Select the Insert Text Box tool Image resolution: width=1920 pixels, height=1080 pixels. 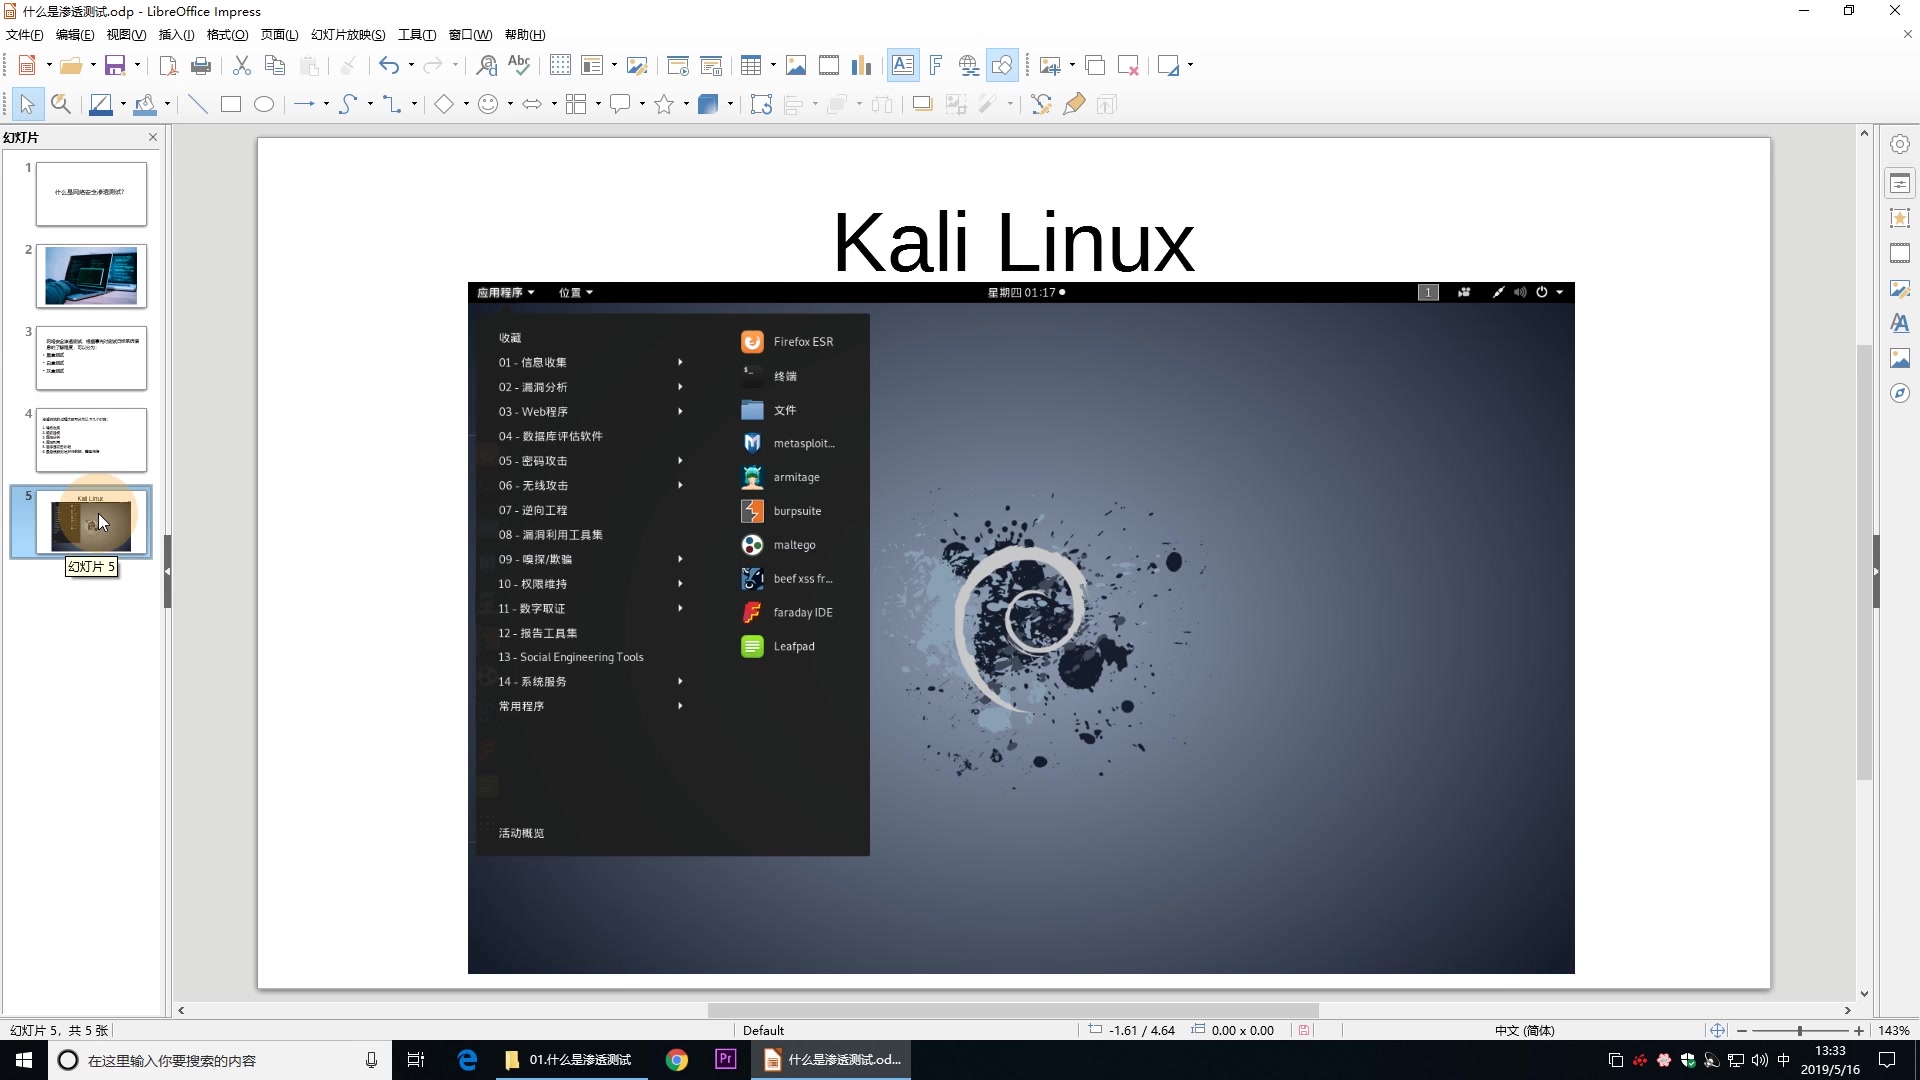(902, 65)
